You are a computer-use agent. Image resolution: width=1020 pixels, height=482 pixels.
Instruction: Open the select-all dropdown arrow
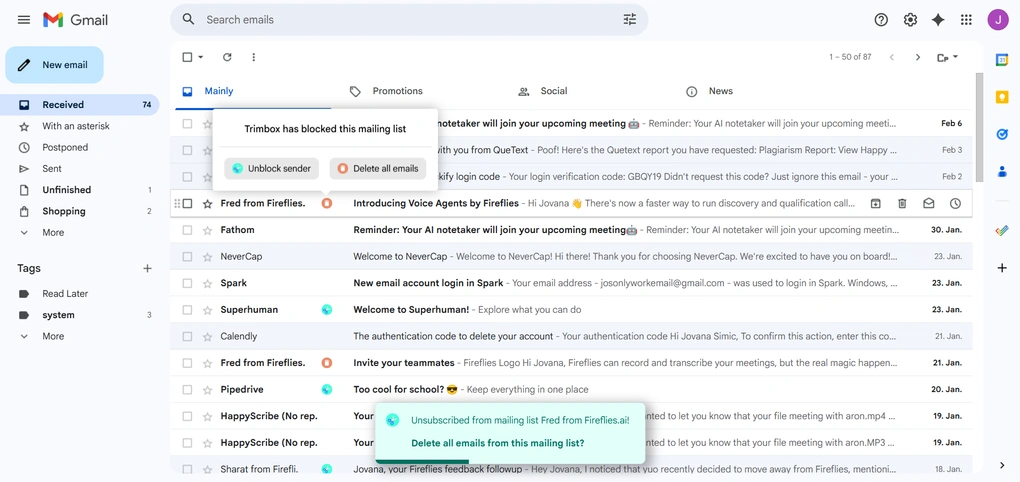pos(200,57)
